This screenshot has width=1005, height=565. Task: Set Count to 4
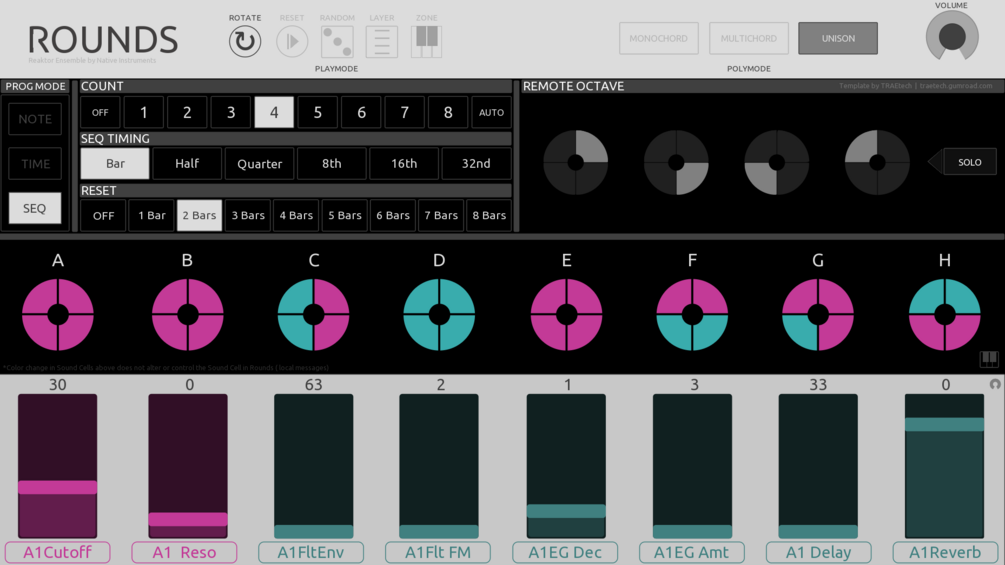pyautogui.click(x=274, y=112)
